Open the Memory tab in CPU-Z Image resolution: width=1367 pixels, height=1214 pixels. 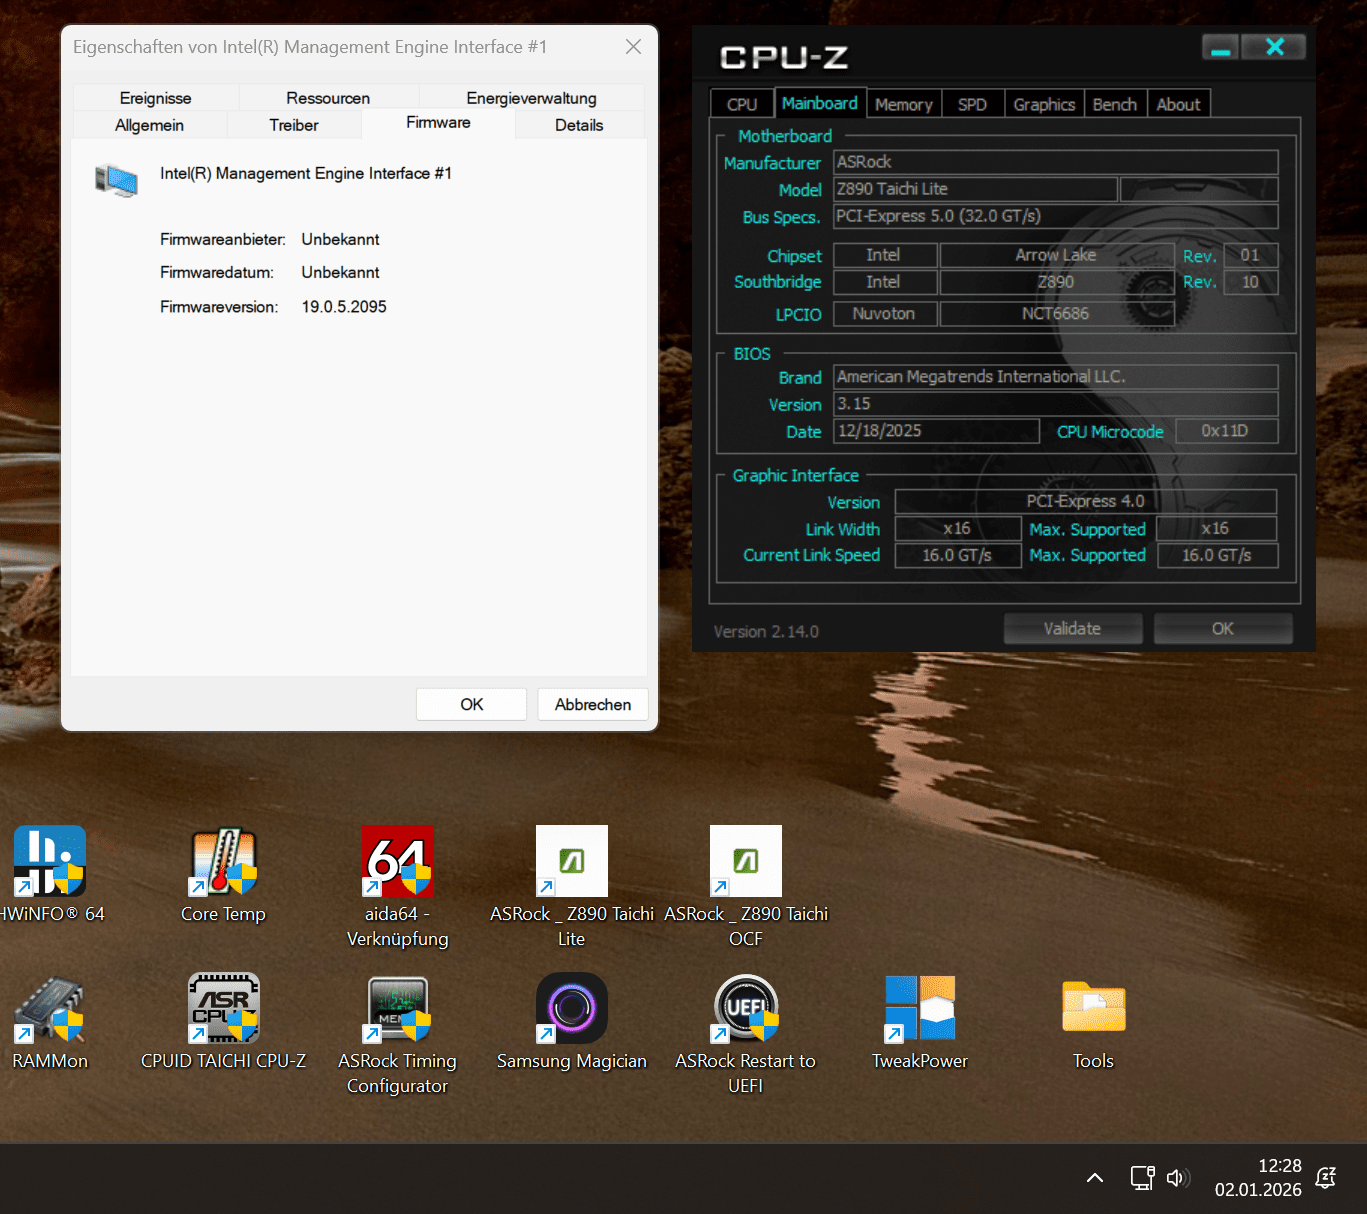click(x=904, y=104)
